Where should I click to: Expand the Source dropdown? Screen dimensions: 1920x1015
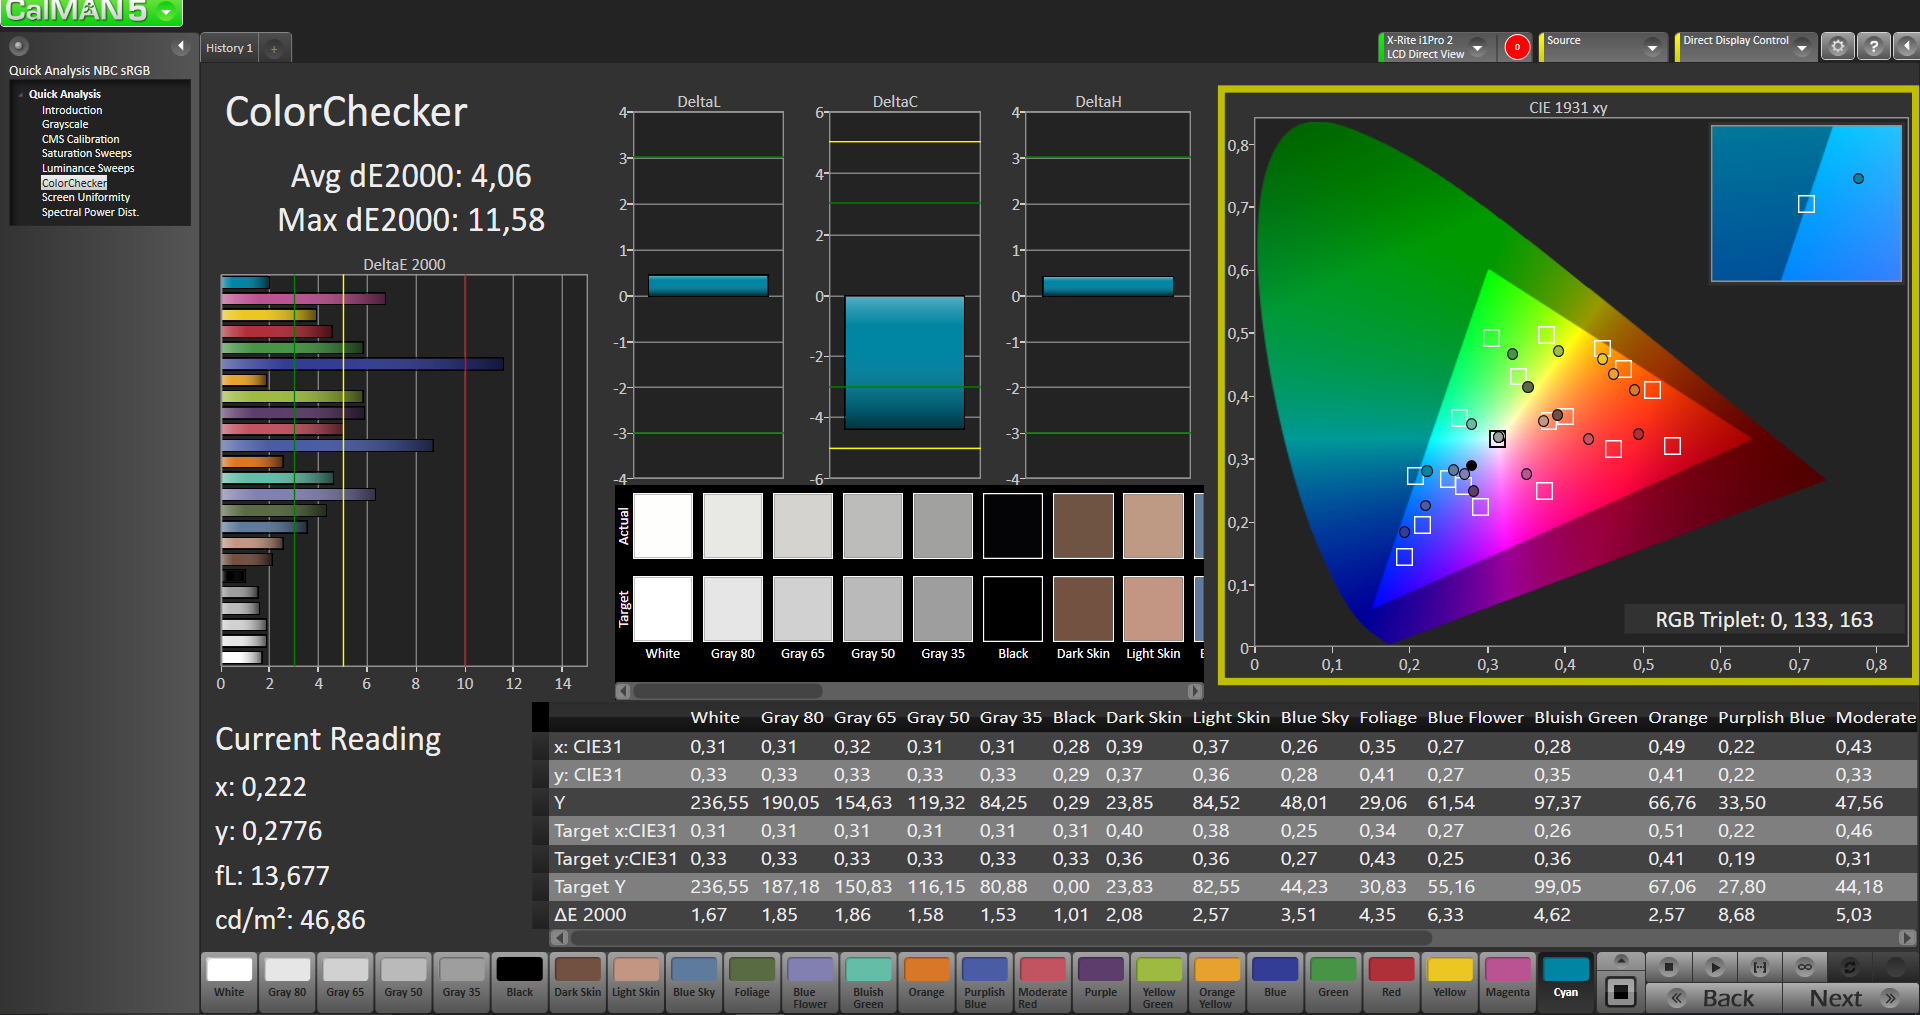click(1652, 47)
